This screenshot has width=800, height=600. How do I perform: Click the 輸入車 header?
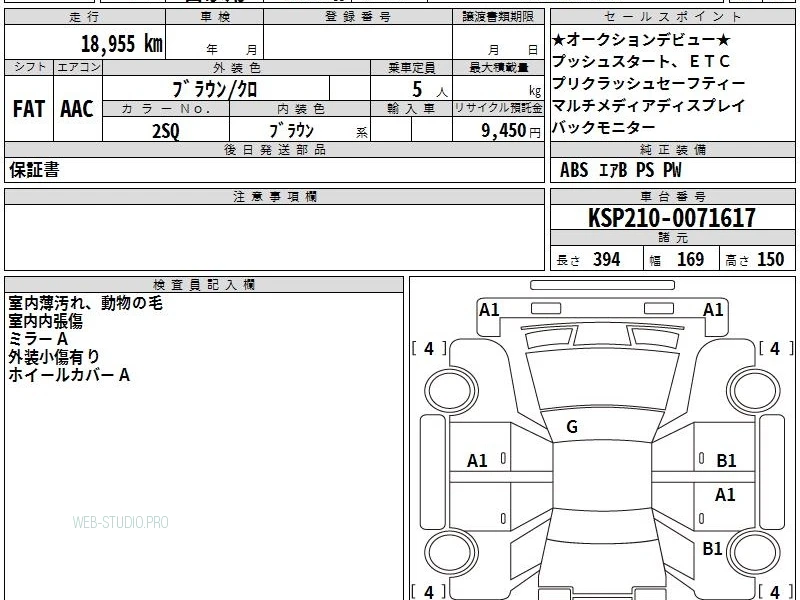tap(411, 109)
